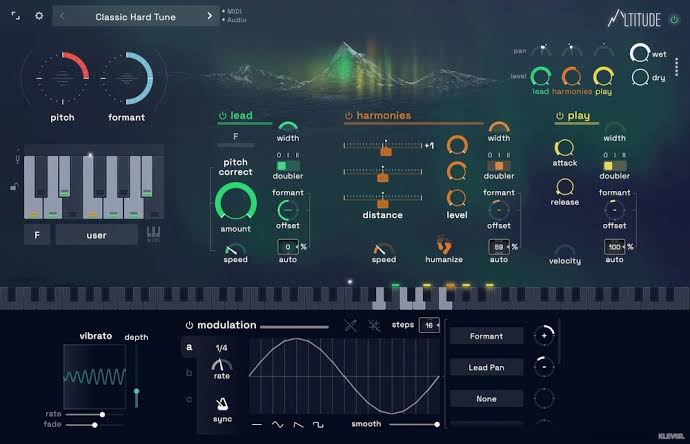Toggle the play section power button
This screenshot has width=690, height=444.
pyautogui.click(x=560, y=116)
